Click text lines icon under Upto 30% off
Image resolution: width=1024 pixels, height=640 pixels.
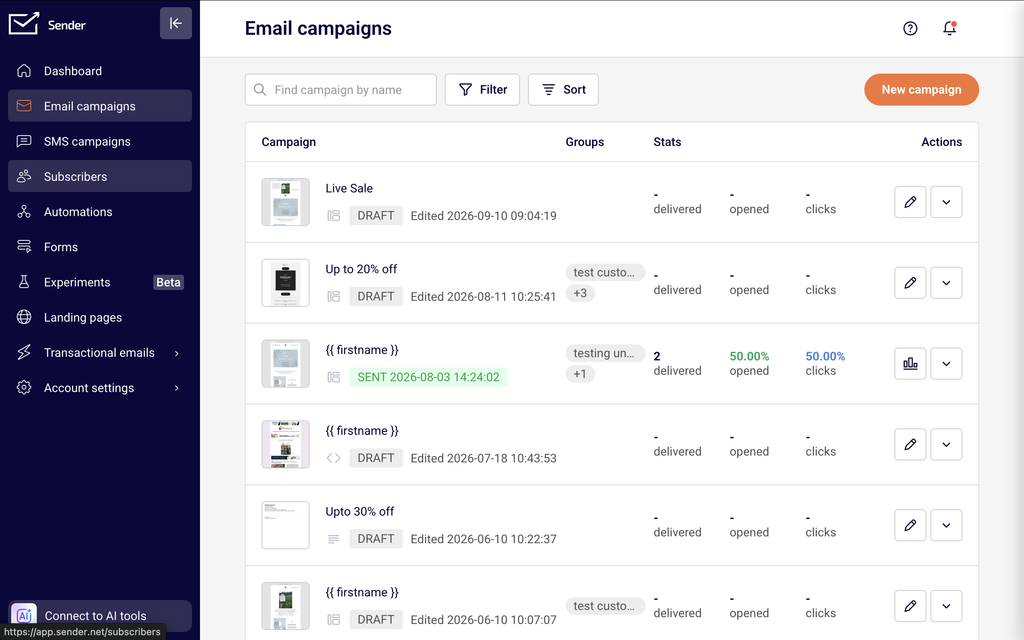coord(334,539)
